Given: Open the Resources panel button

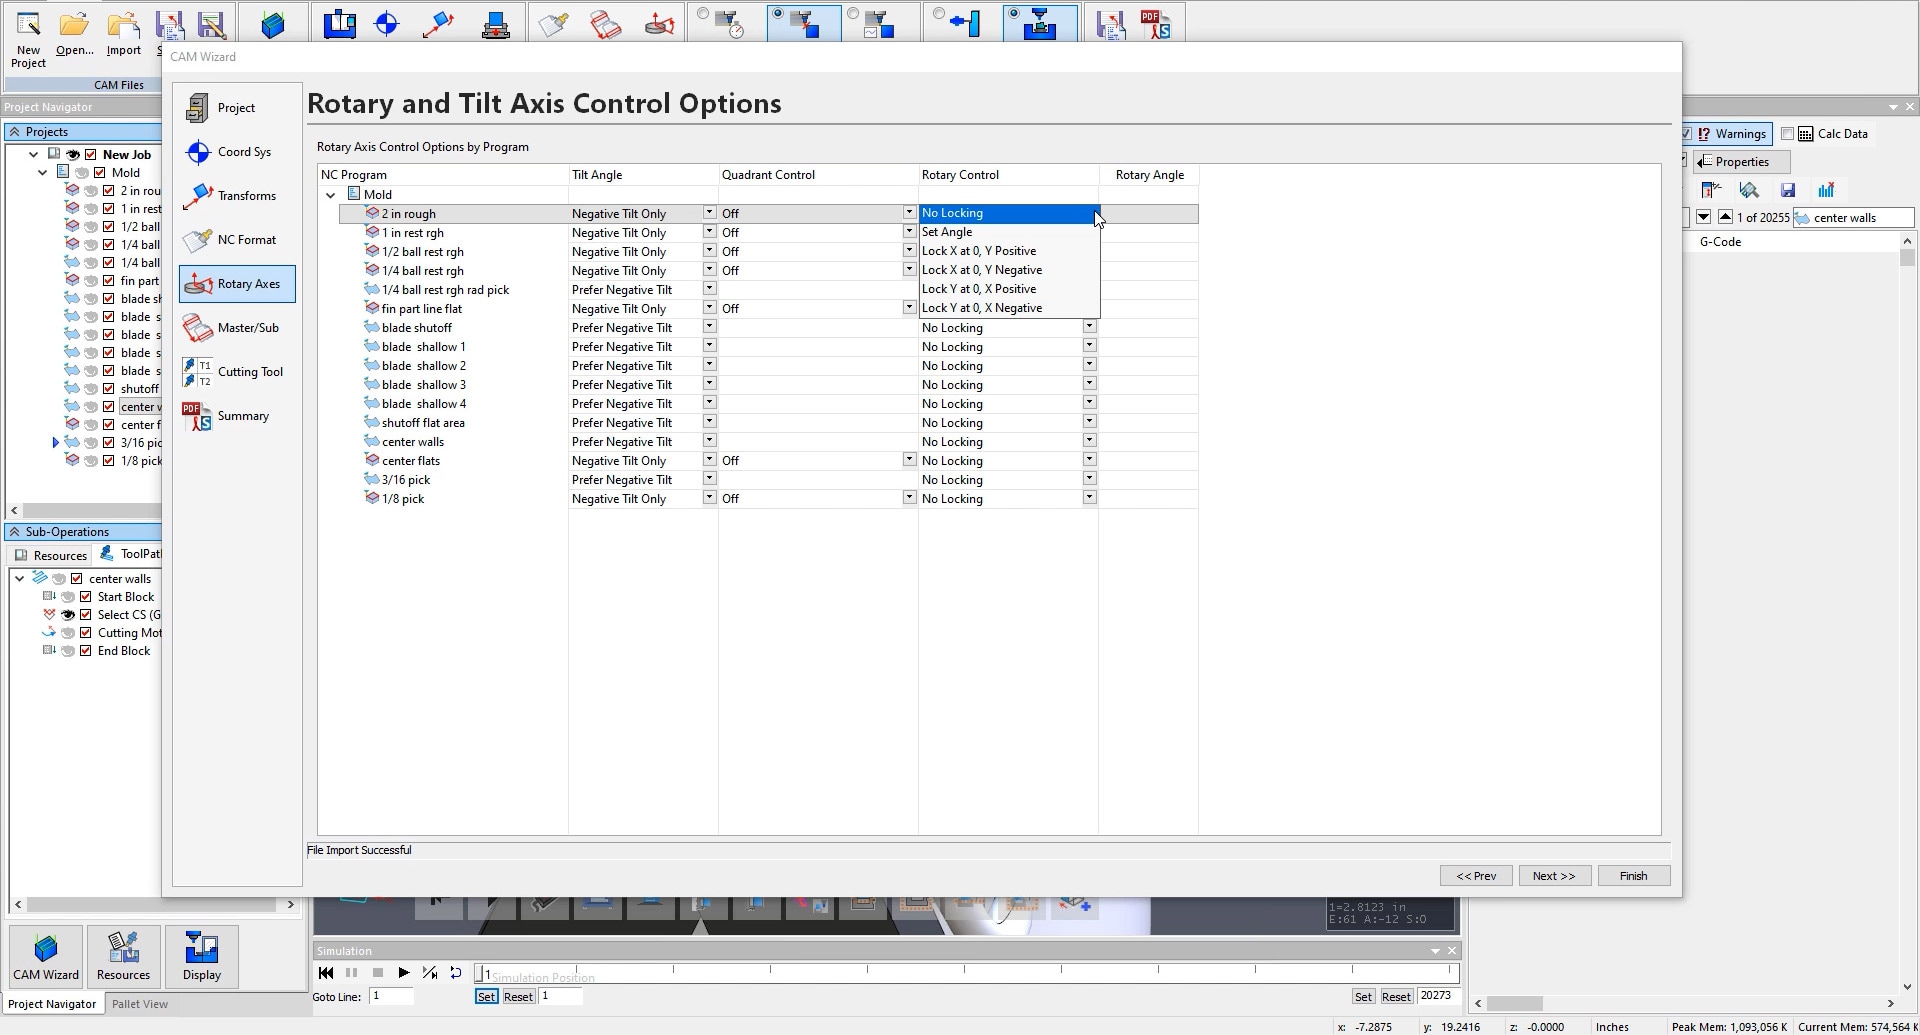Looking at the screenshot, I should [123, 956].
